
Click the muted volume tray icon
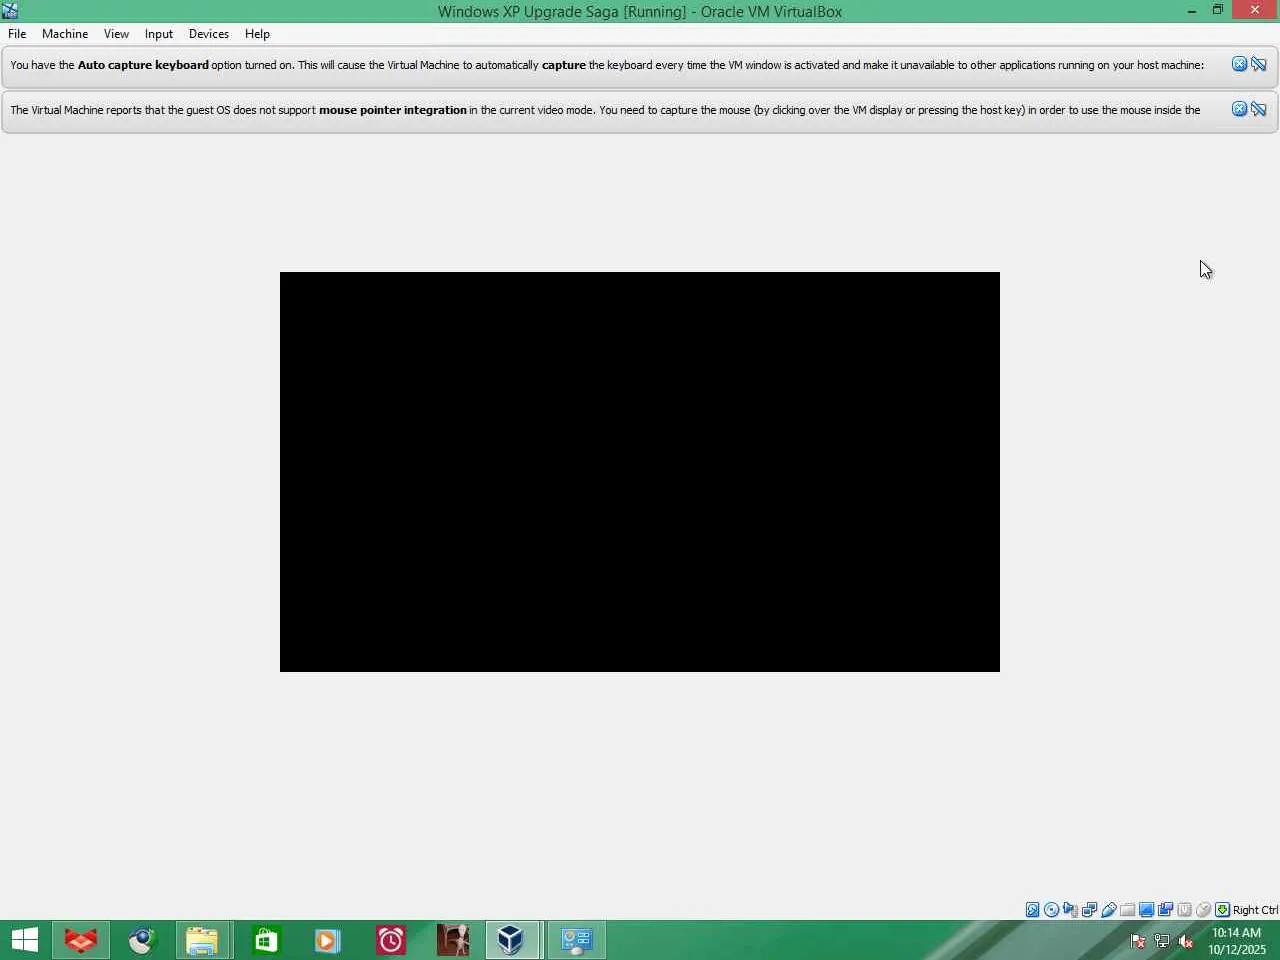click(1186, 941)
